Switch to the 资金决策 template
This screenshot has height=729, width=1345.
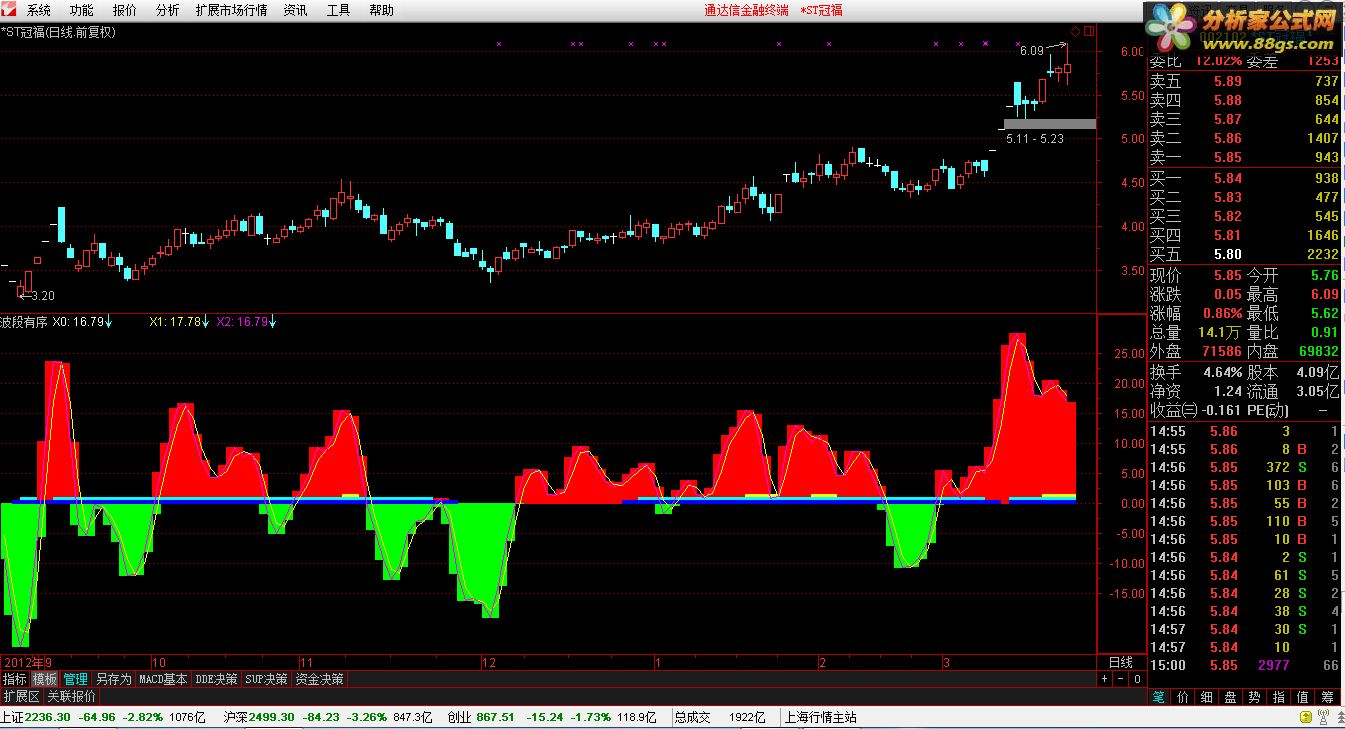pyautogui.click(x=320, y=679)
